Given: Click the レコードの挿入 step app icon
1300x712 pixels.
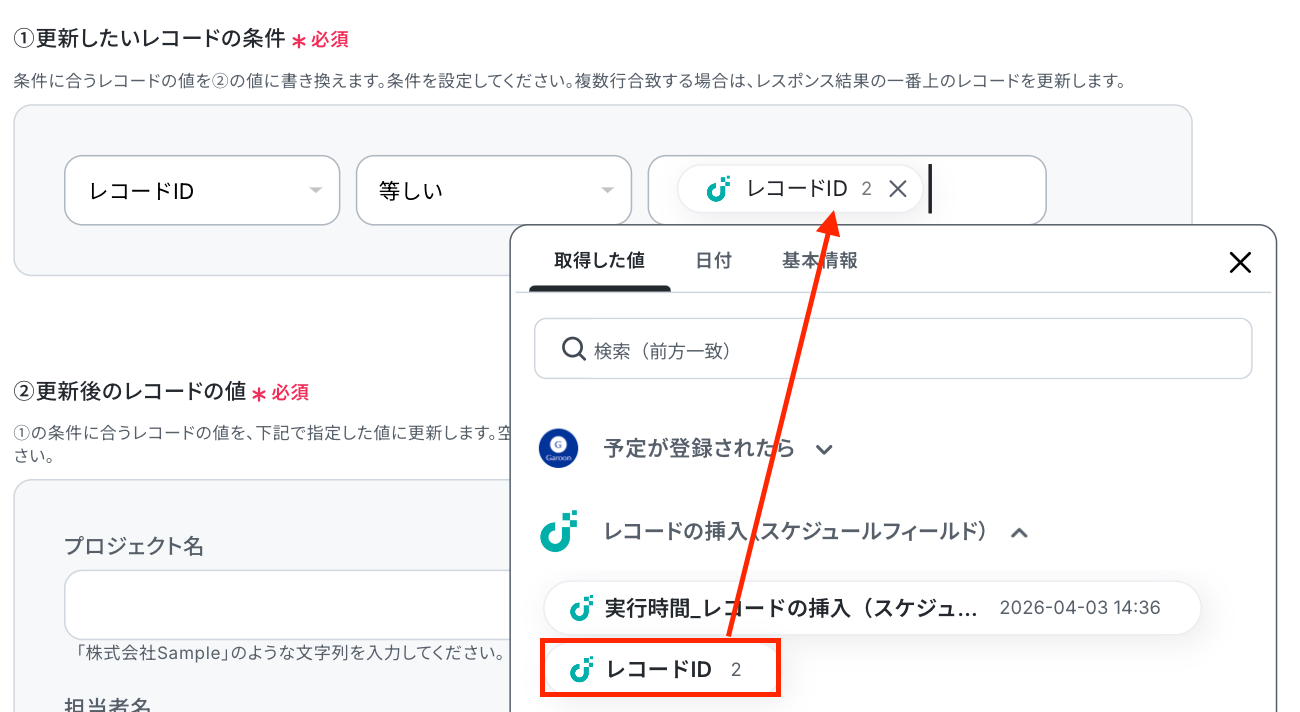Looking at the screenshot, I should click(559, 531).
